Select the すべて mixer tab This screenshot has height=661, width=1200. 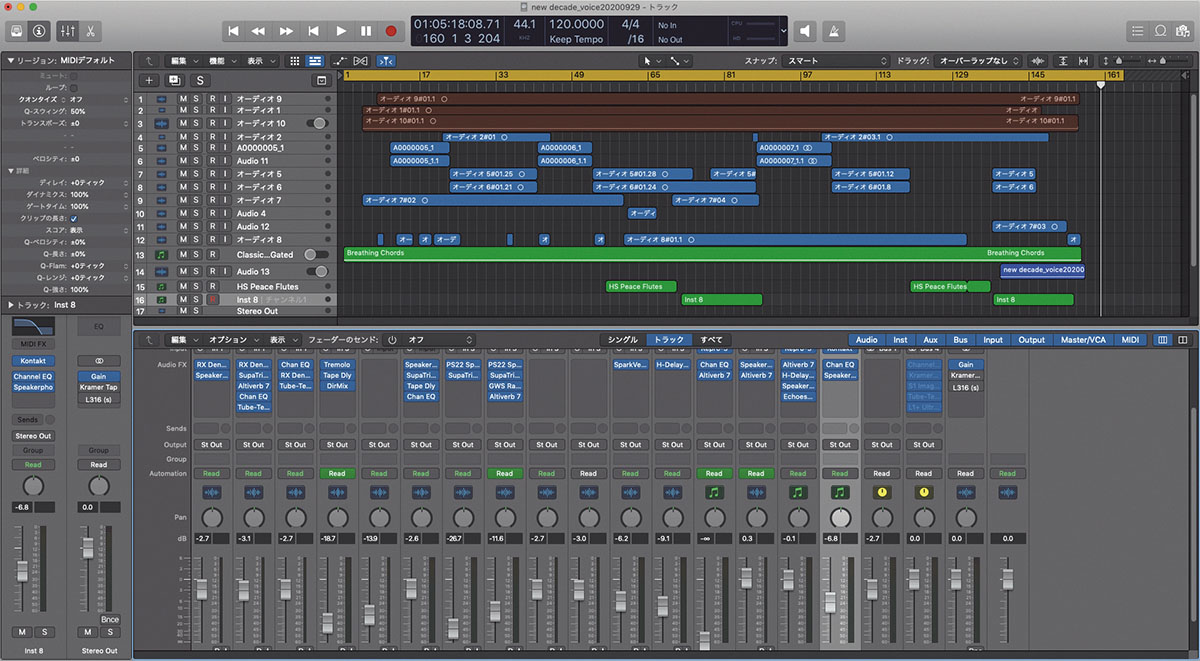(x=711, y=340)
